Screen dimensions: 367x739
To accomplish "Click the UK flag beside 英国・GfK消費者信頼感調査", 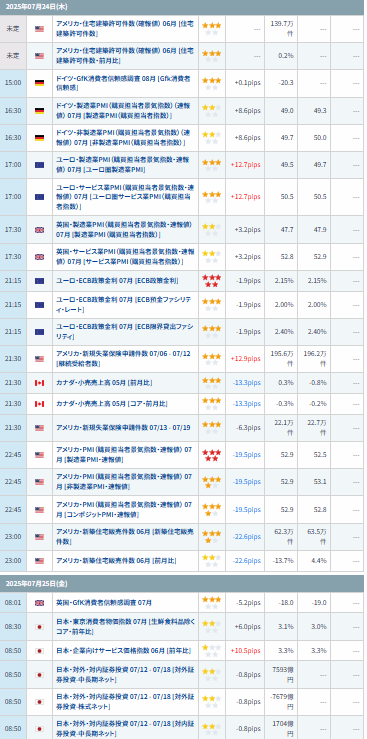I will 40,602.
